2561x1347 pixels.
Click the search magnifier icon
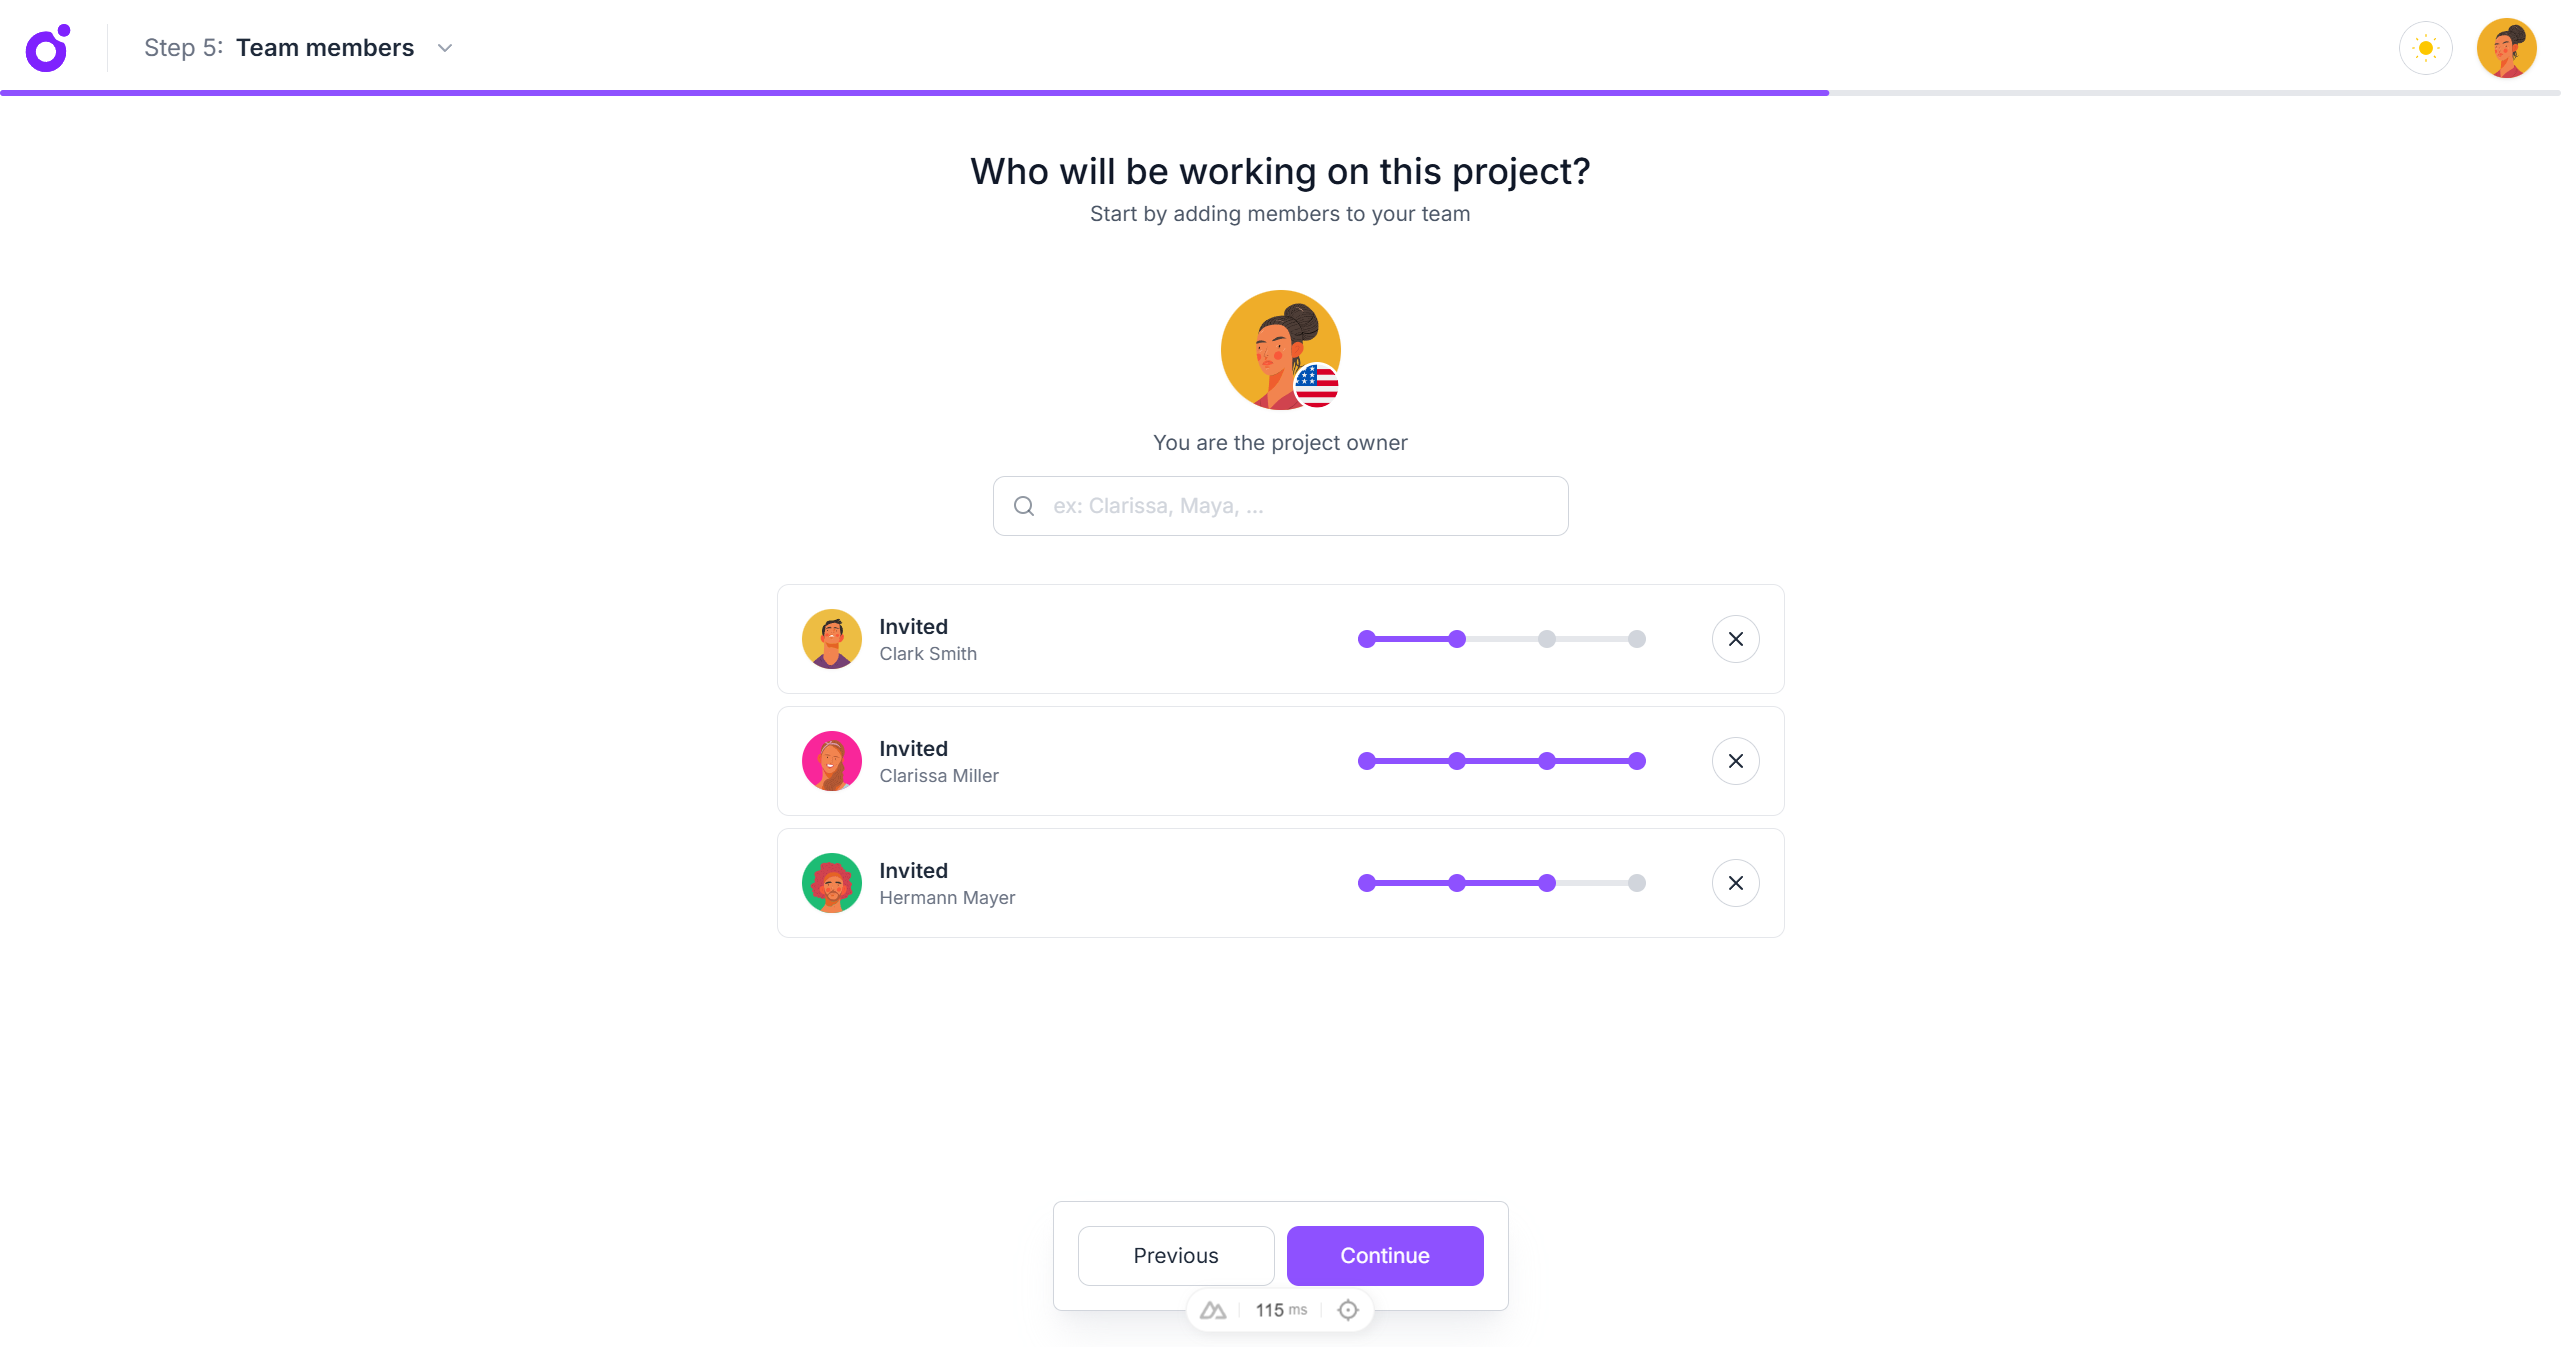point(1023,505)
